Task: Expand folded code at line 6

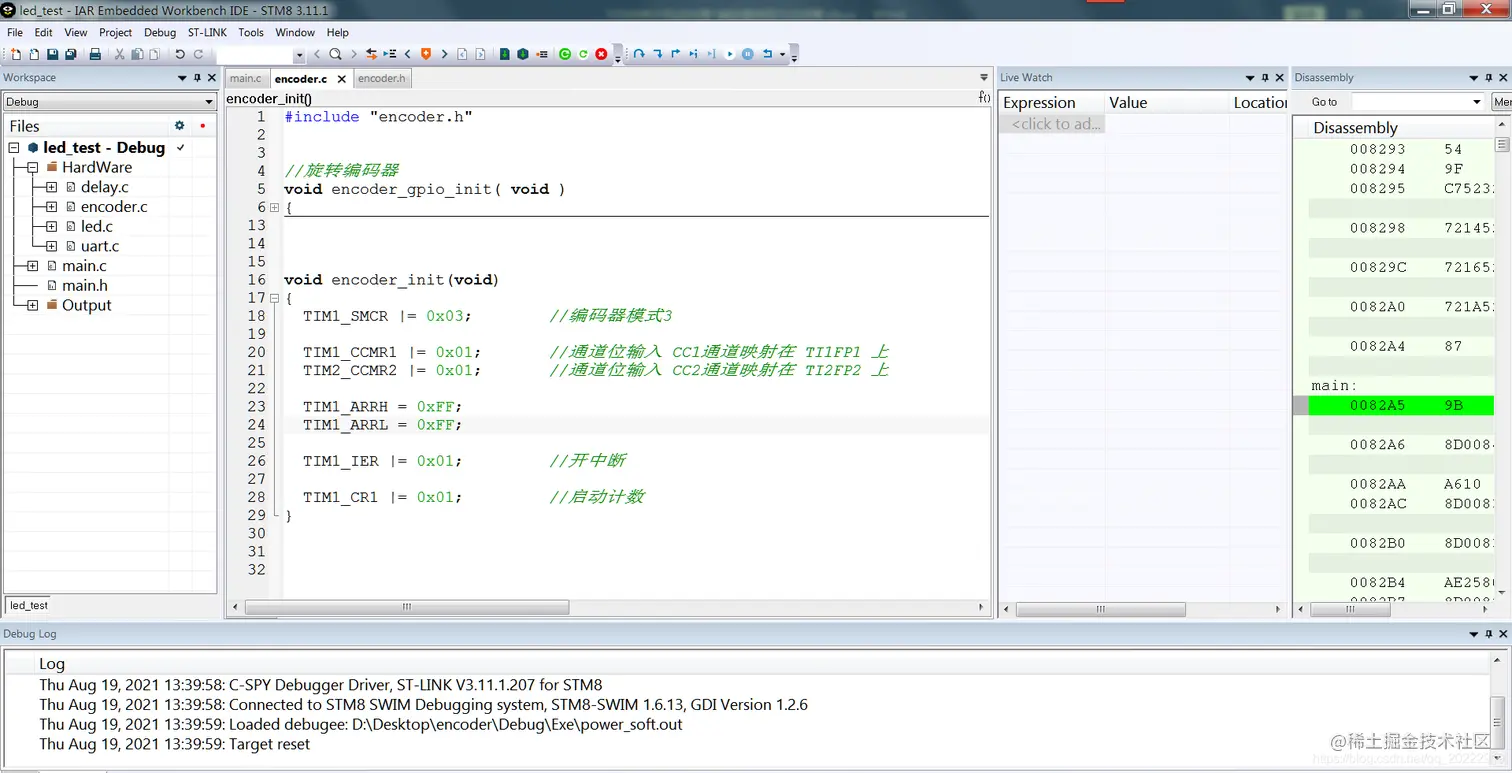Action: click(x=275, y=207)
